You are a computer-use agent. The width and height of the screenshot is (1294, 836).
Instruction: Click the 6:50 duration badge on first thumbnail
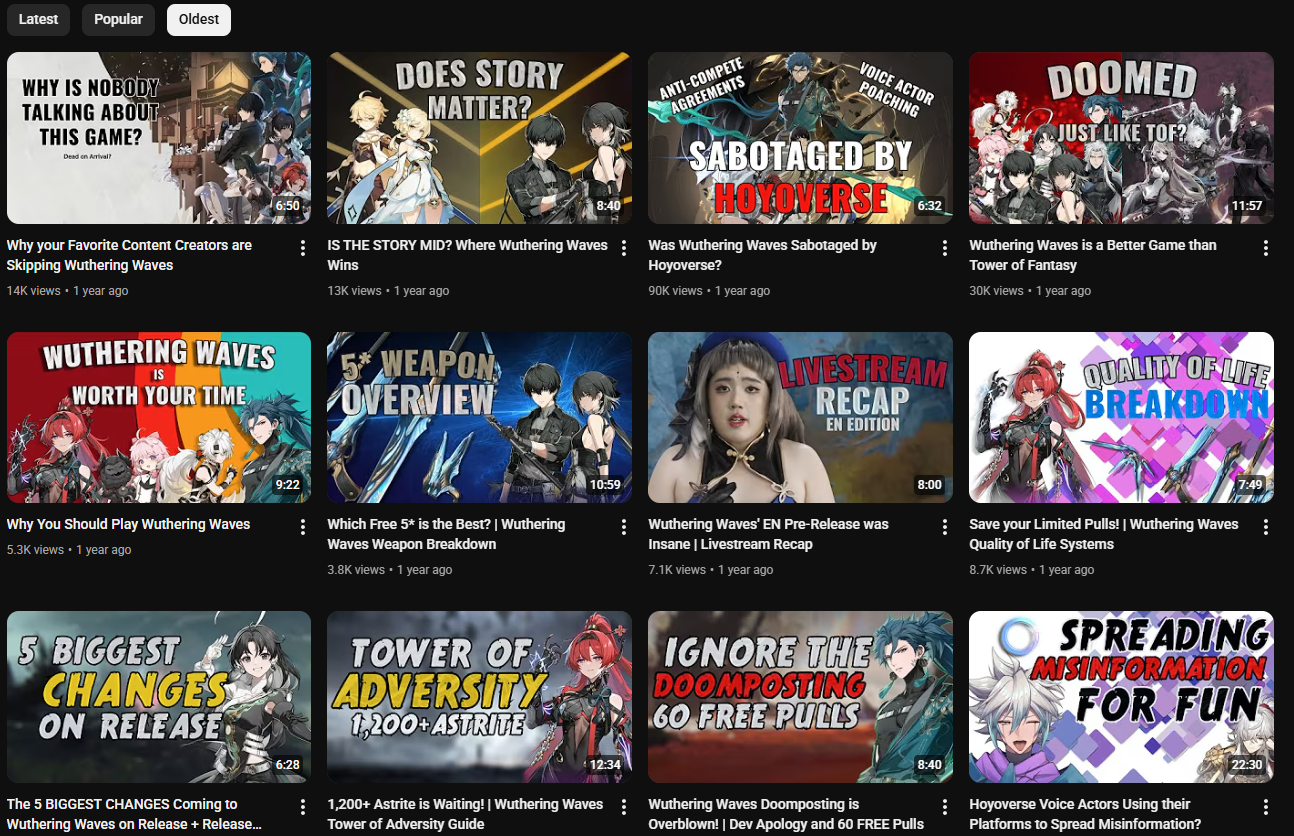(288, 206)
